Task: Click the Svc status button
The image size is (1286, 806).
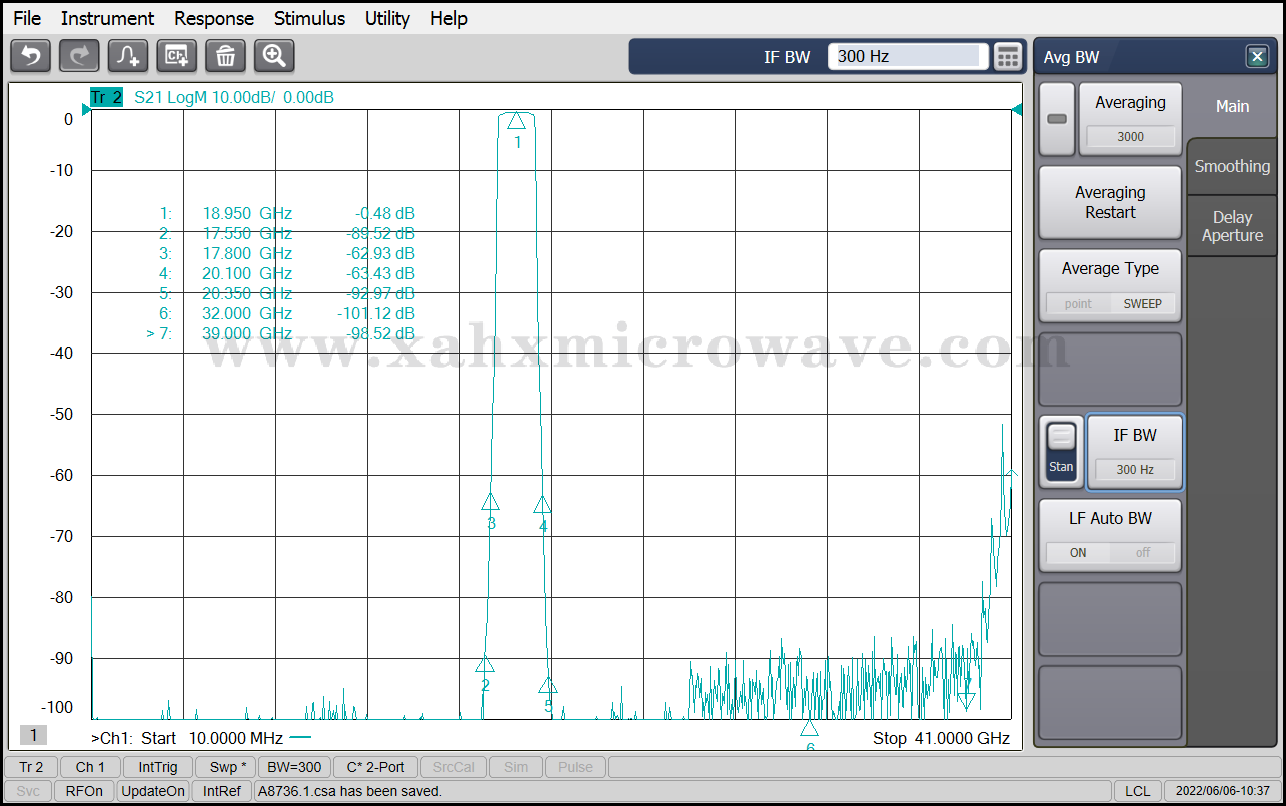Action: (x=28, y=791)
